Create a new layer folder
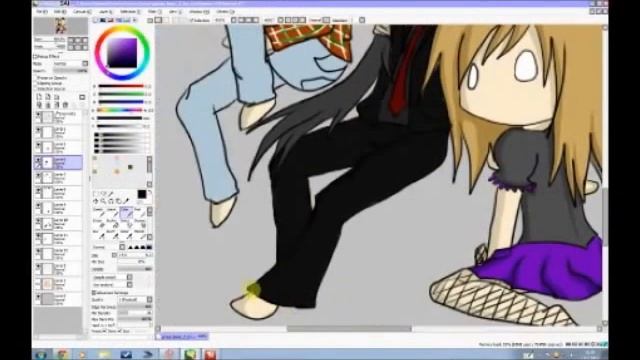Screen dimensions: 640x360 click(x=57, y=97)
